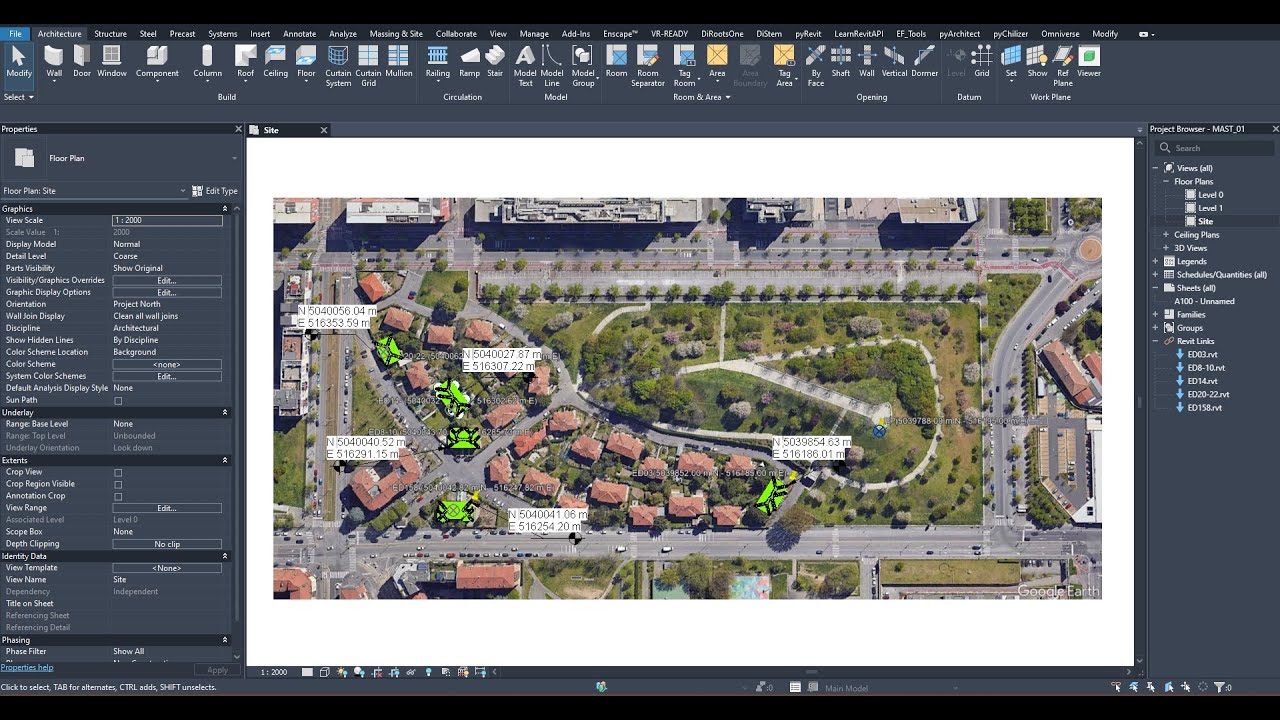Collapse the Revit Links tree node
1280x720 pixels.
click(1156, 341)
